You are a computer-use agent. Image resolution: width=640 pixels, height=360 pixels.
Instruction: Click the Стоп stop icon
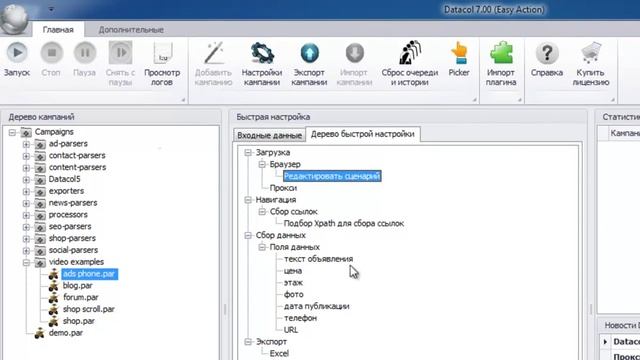click(51, 53)
